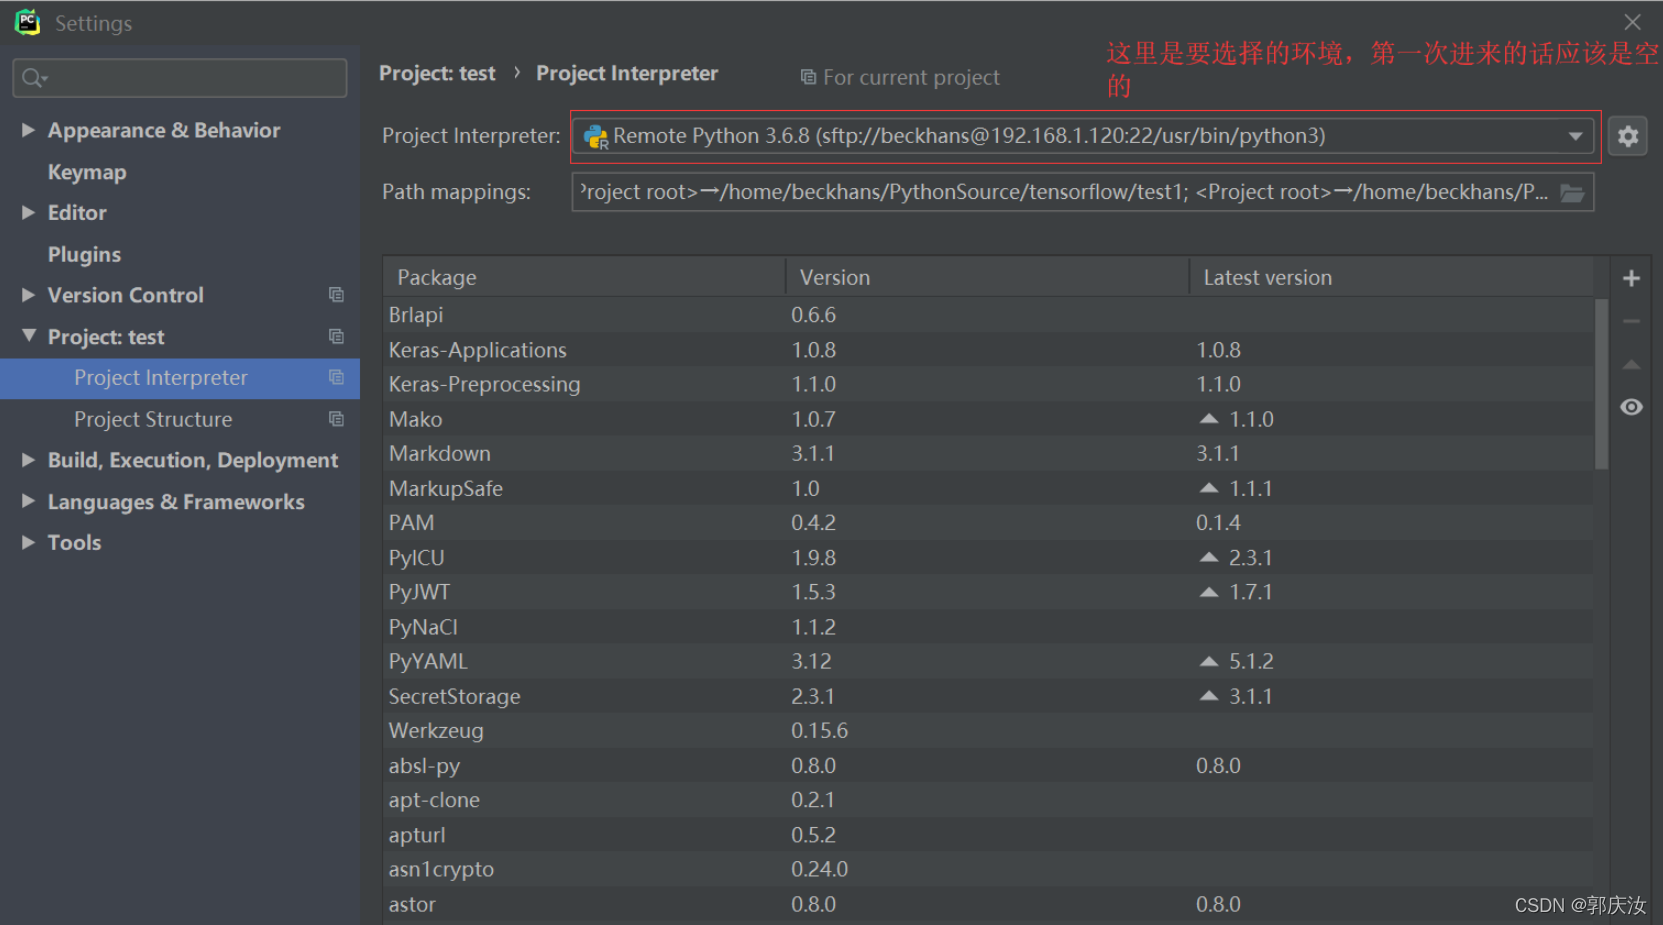1663x925 pixels.
Task: Select the PyJWT package row
Action: (988, 592)
